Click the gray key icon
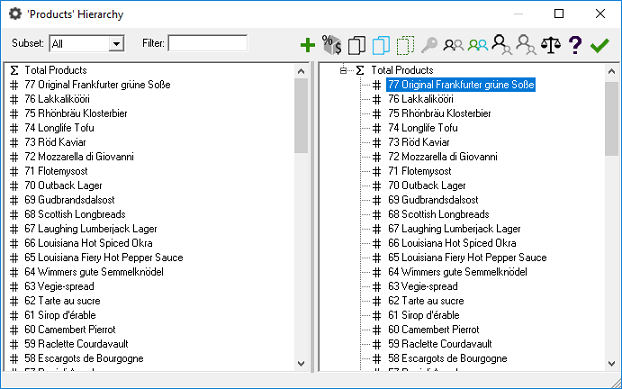This screenshot has height=389, width=622. click(429, 45)
